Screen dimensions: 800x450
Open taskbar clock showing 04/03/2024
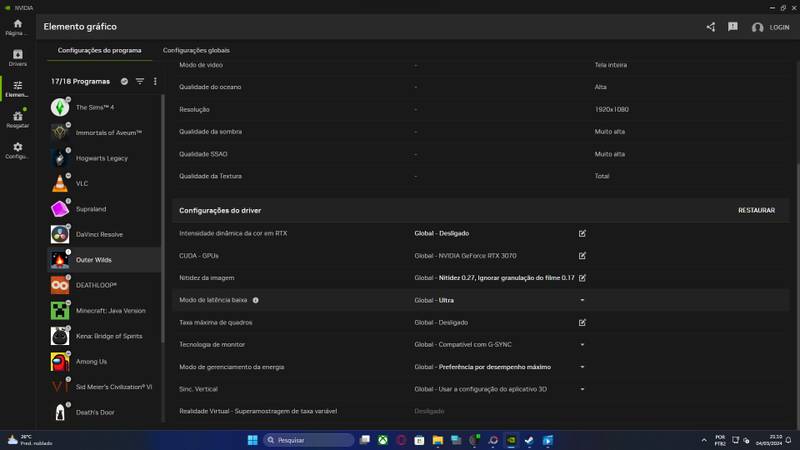point(769,440)
